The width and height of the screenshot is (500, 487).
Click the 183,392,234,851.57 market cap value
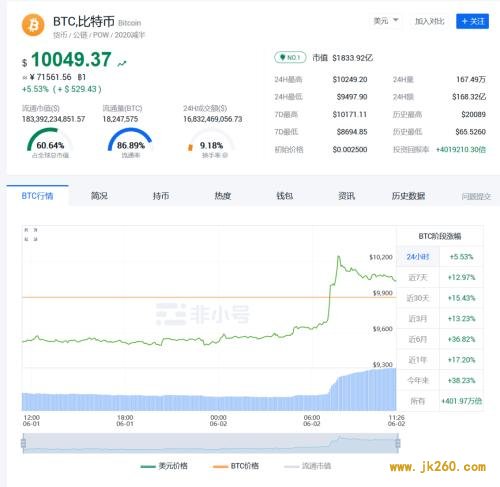pos(54,119)
